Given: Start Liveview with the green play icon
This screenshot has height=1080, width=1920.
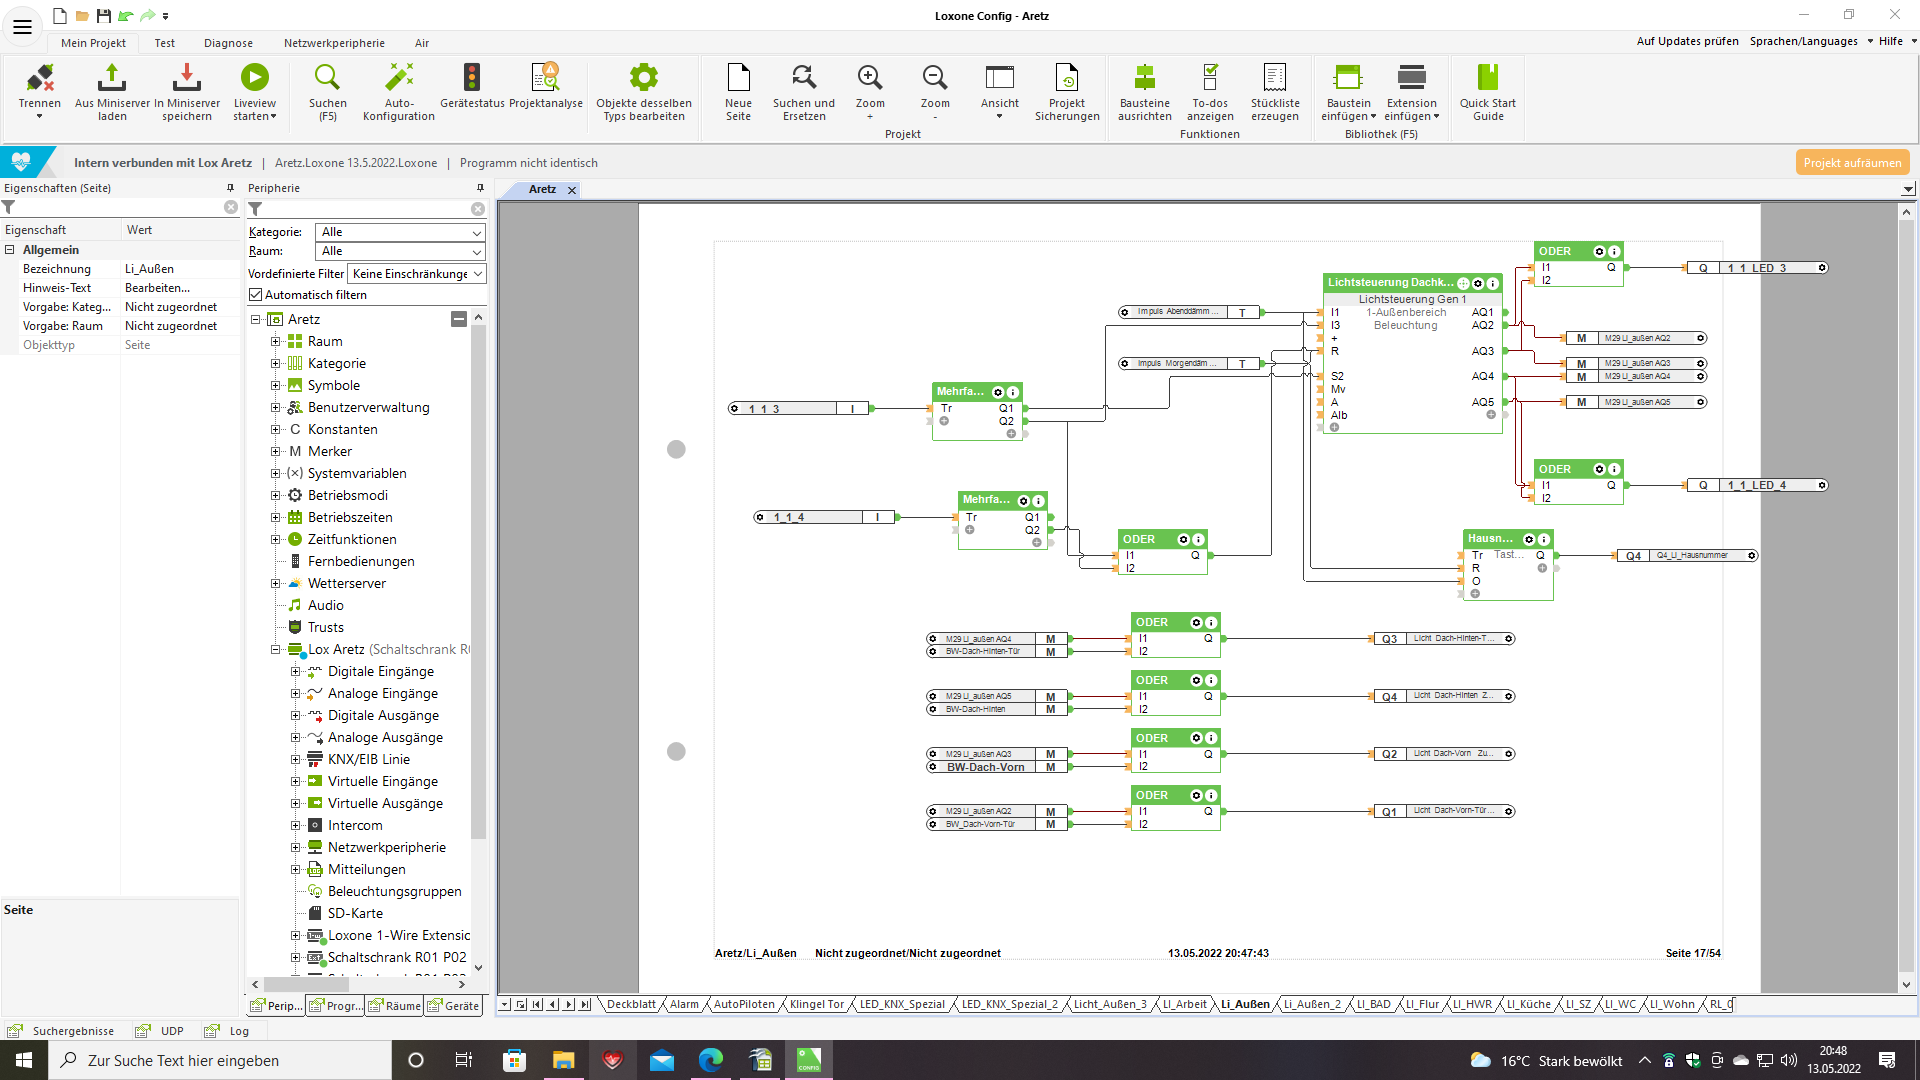Looking at the screenshot, I should [x=254, y=79].
